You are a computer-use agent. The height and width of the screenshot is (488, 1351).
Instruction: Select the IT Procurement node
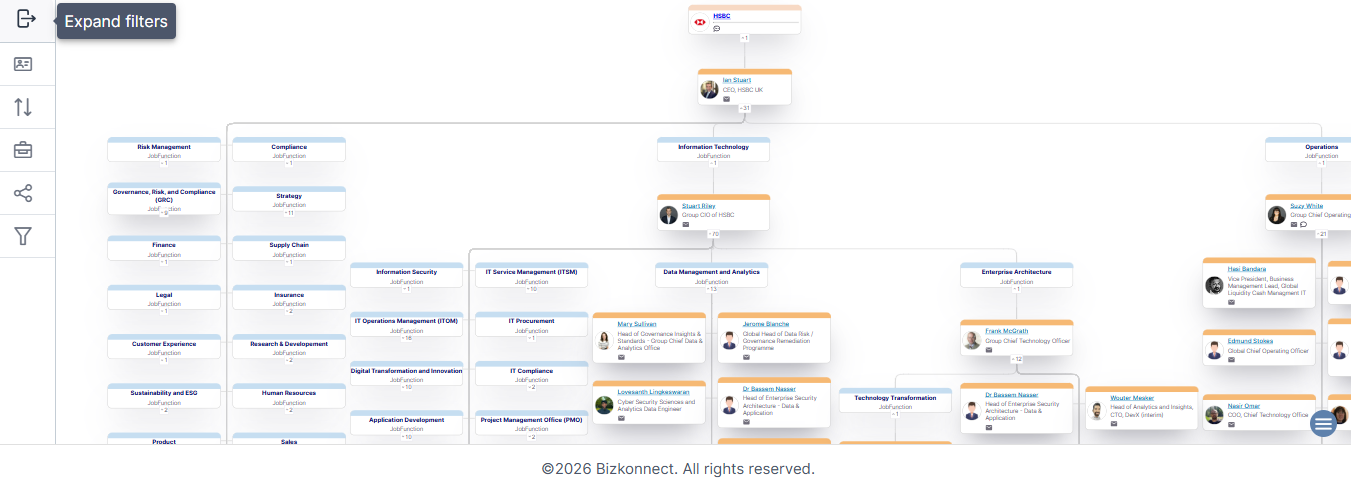tap(531, 325)
